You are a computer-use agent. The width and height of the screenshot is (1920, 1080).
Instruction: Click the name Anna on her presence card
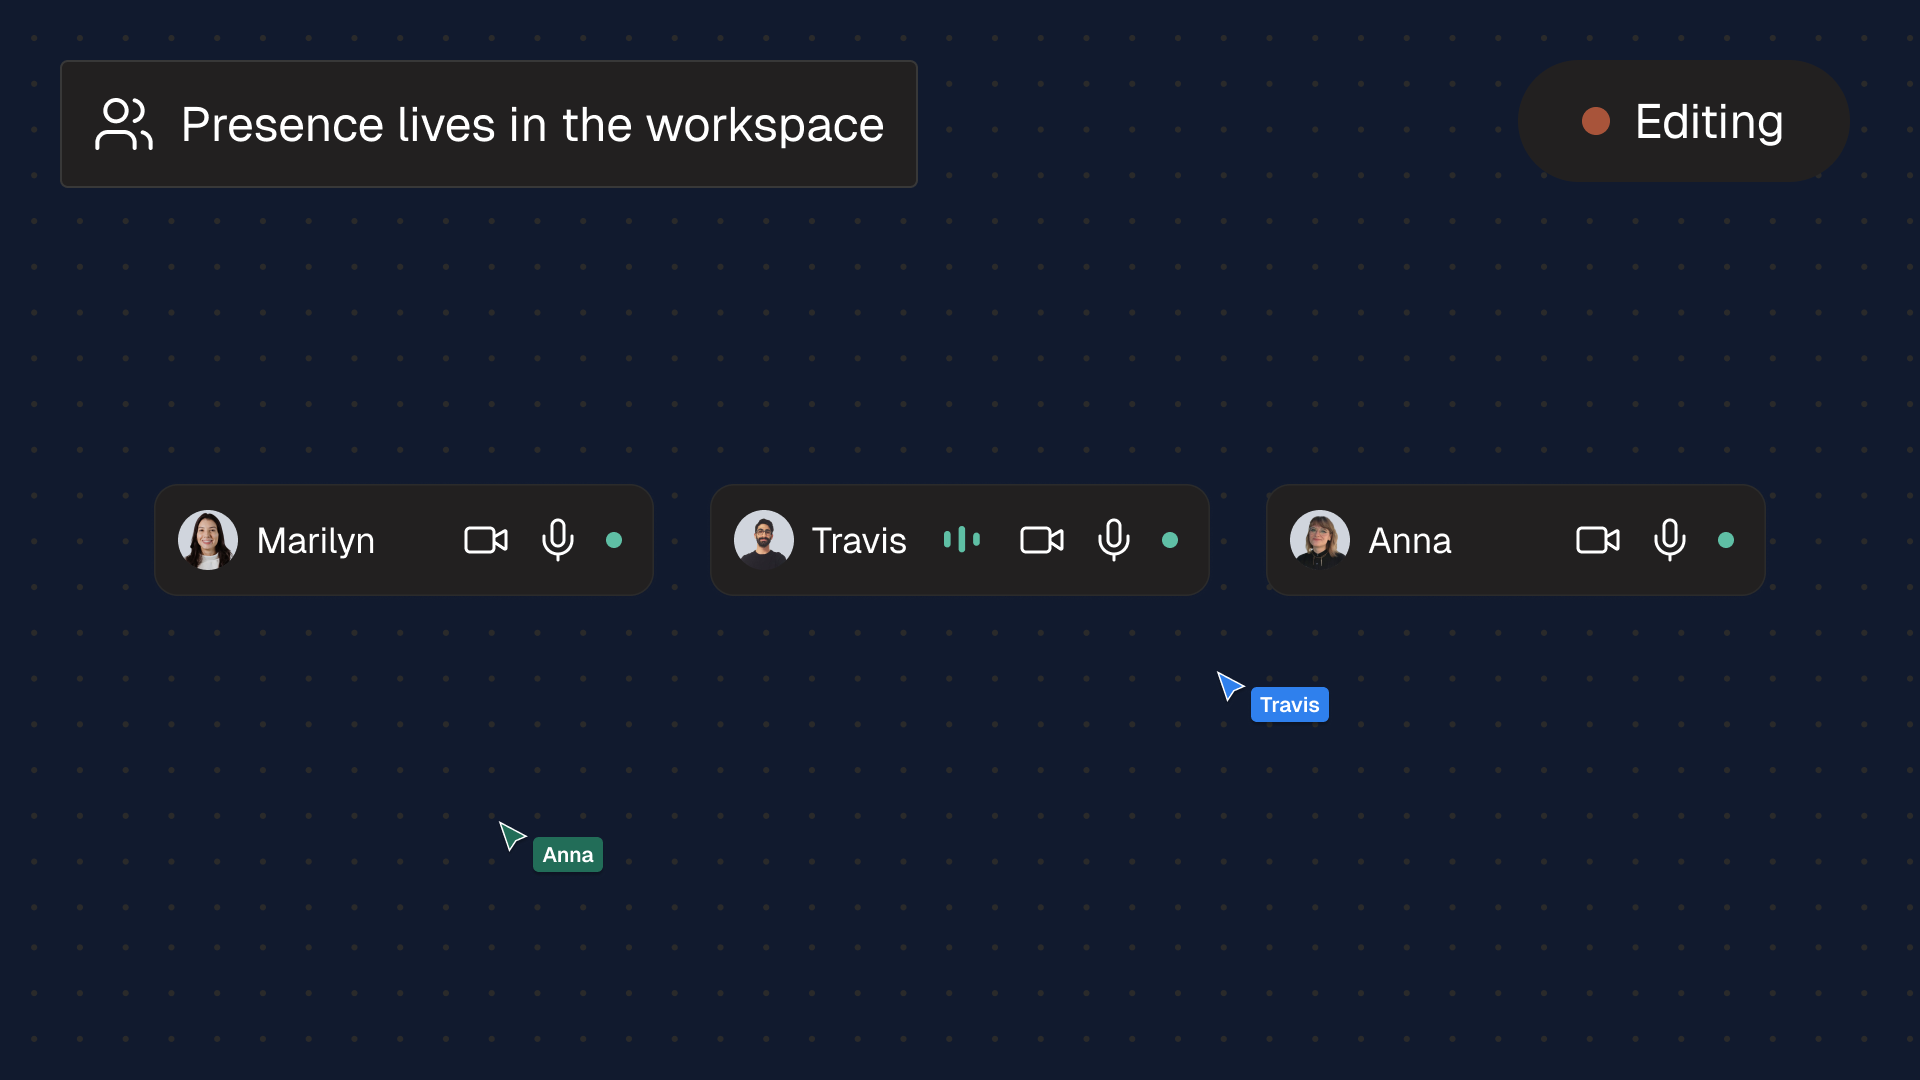pyautogui.click(x=1410, y=541)
